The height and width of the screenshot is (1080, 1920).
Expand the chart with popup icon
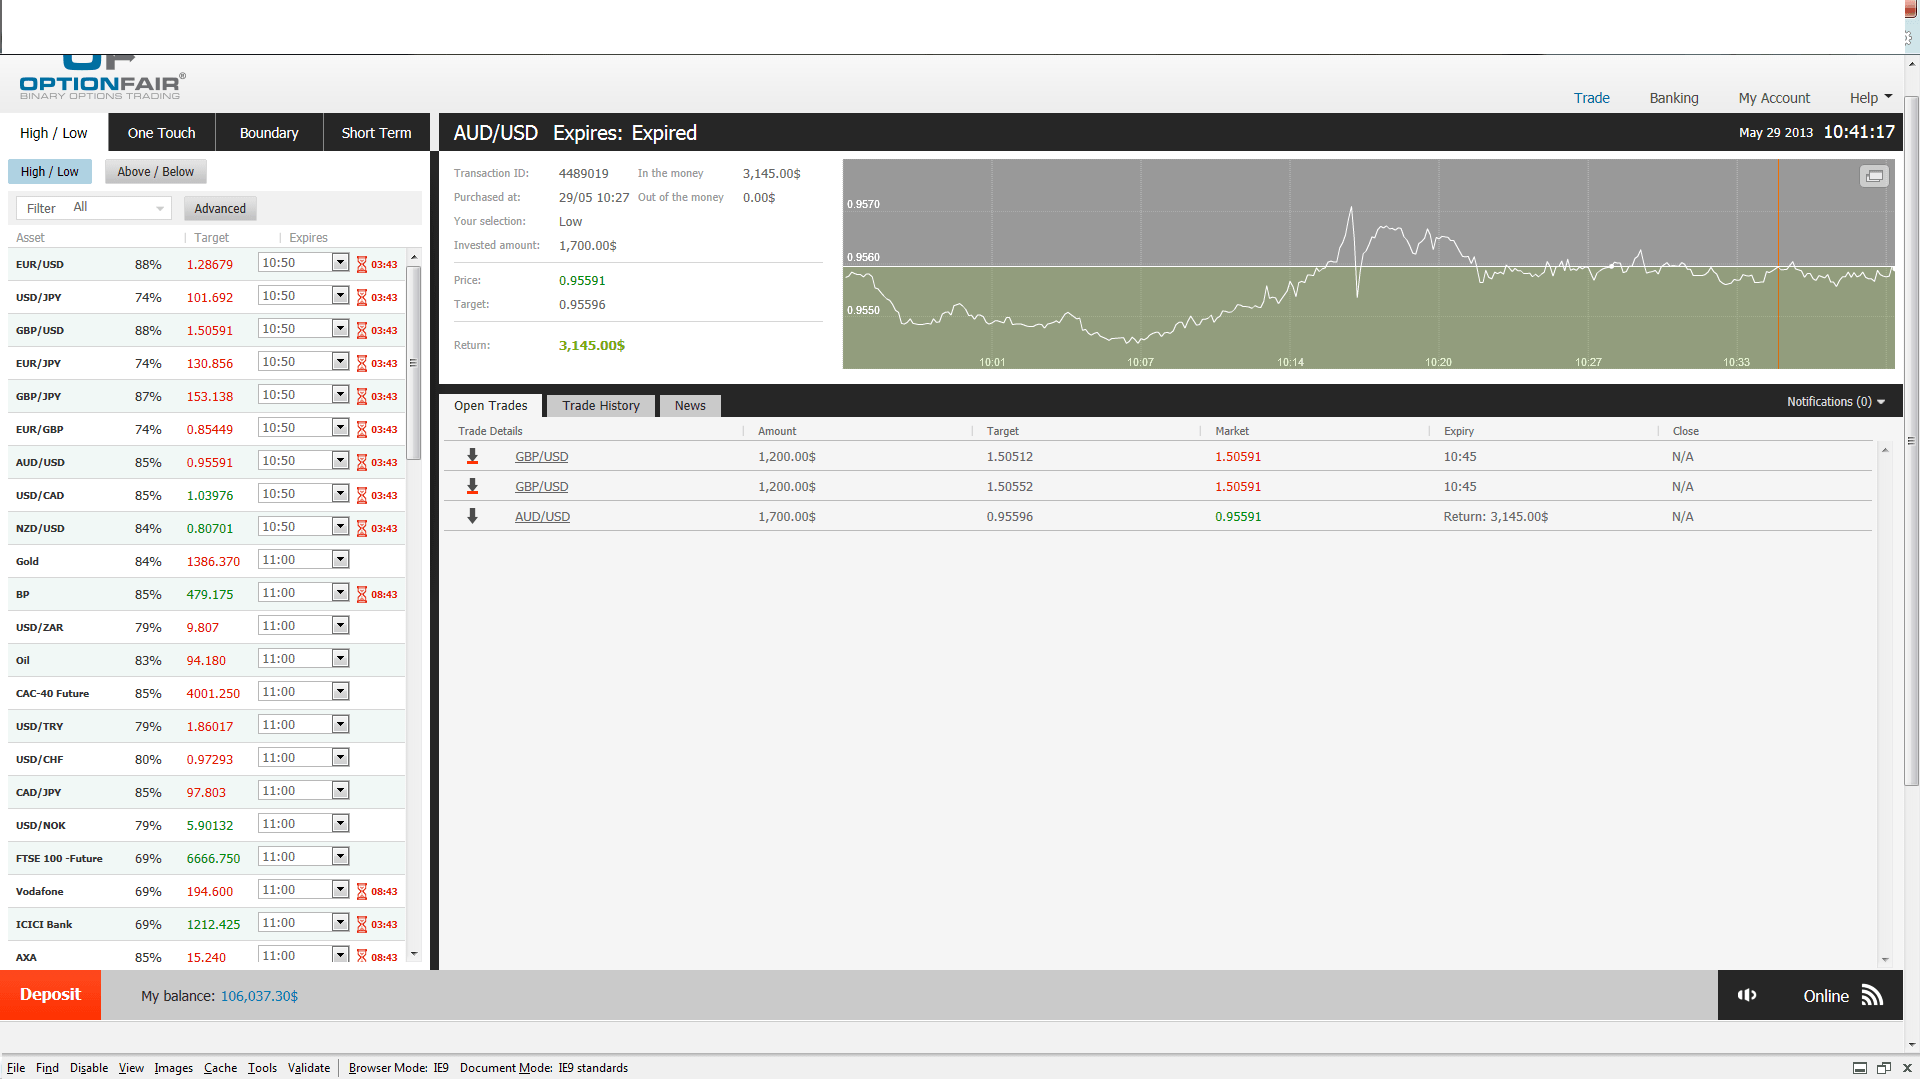pos(1874,176)
